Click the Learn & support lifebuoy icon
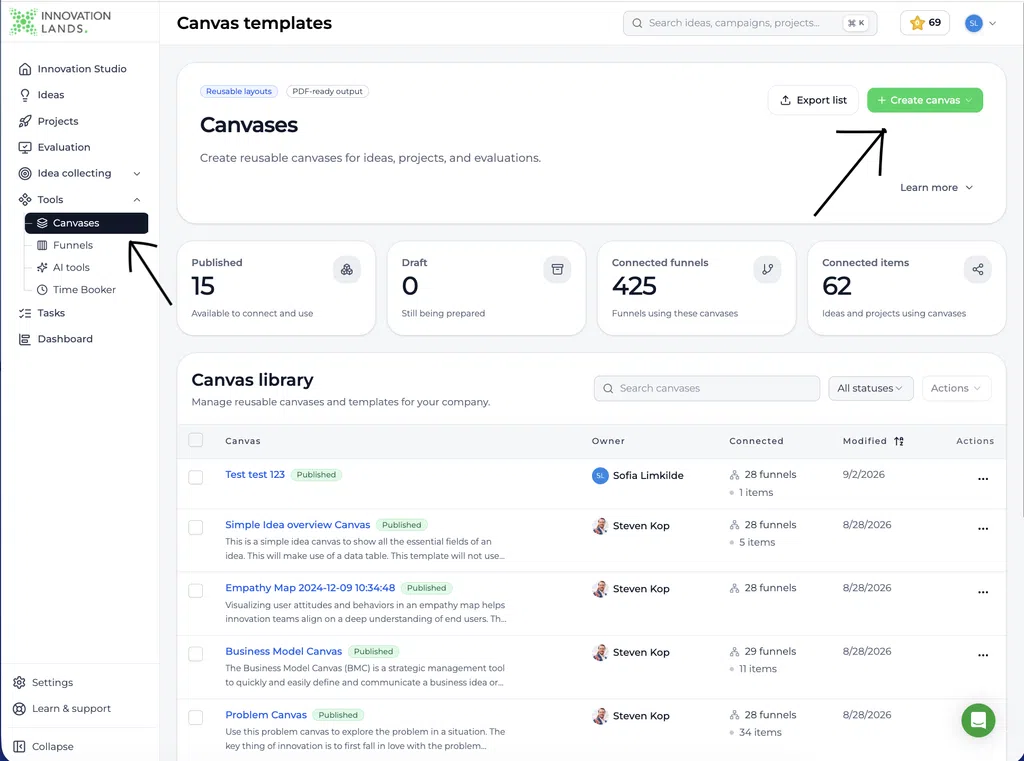Screen dimensions: 1024x761 (x=20, y=708)
